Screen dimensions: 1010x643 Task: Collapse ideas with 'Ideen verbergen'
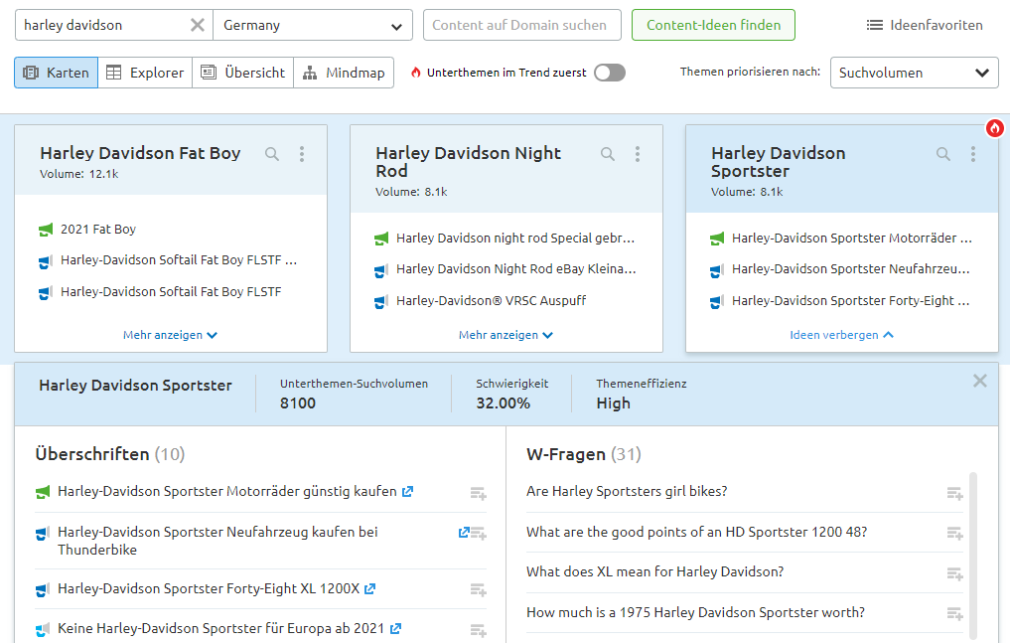click(x=841, y=335)
